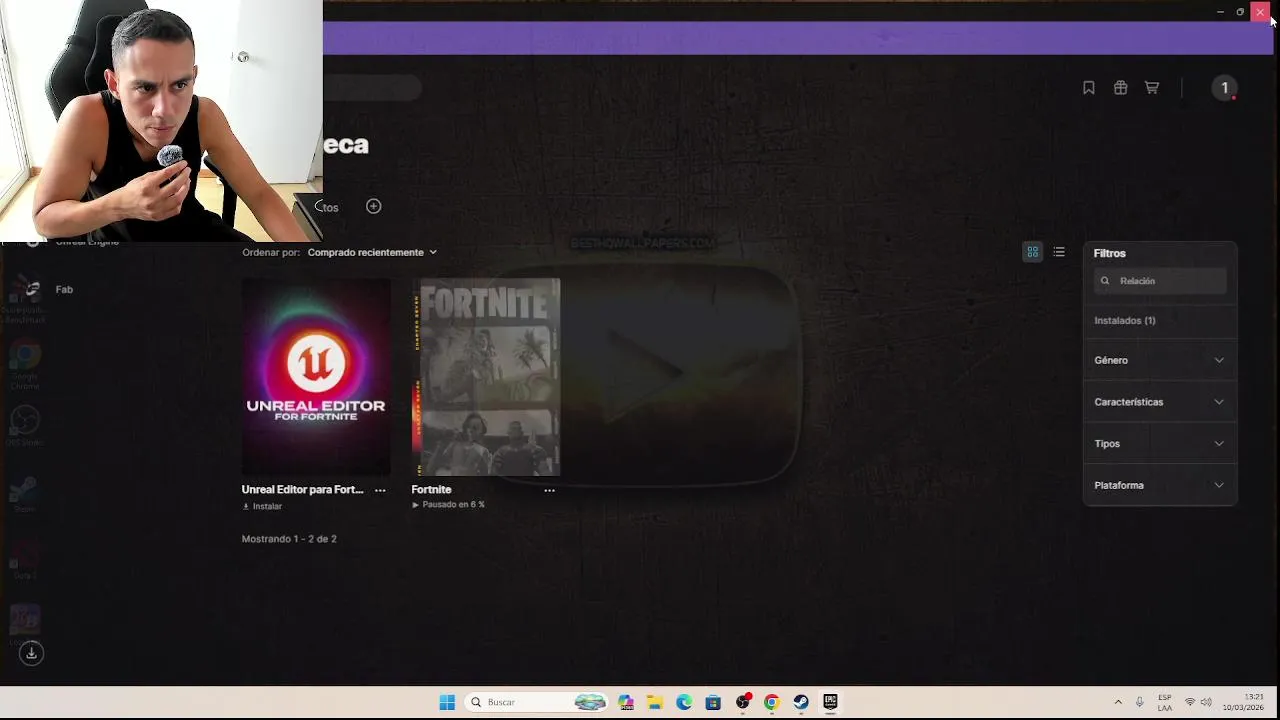Open File Explorer from taskbar
Image resolution: width=1280 pixels, height=720 pixels.
click(x=654, y=702)
